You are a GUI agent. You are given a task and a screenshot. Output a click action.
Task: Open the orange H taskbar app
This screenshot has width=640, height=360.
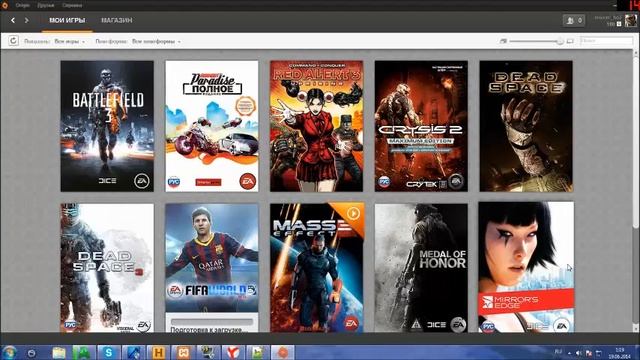tap(158, 353)
